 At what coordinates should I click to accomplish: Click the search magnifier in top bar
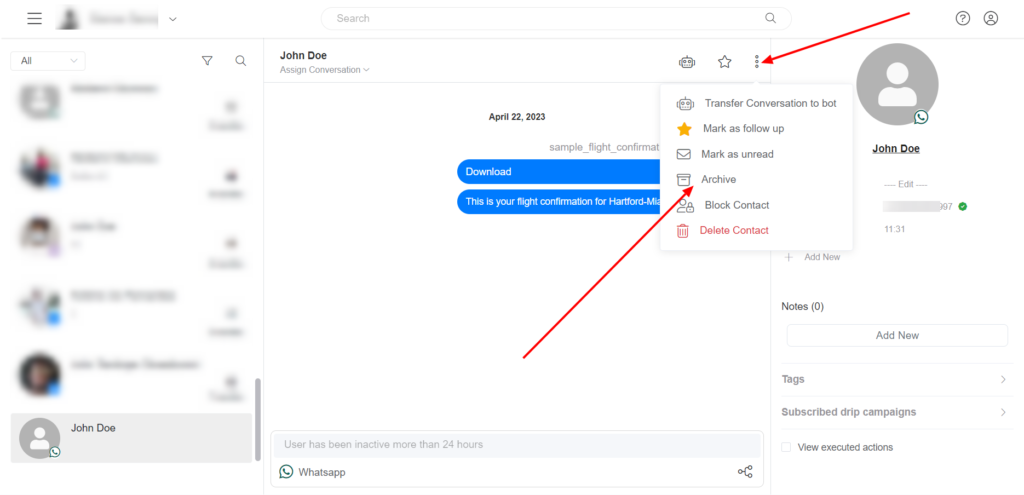771,18
